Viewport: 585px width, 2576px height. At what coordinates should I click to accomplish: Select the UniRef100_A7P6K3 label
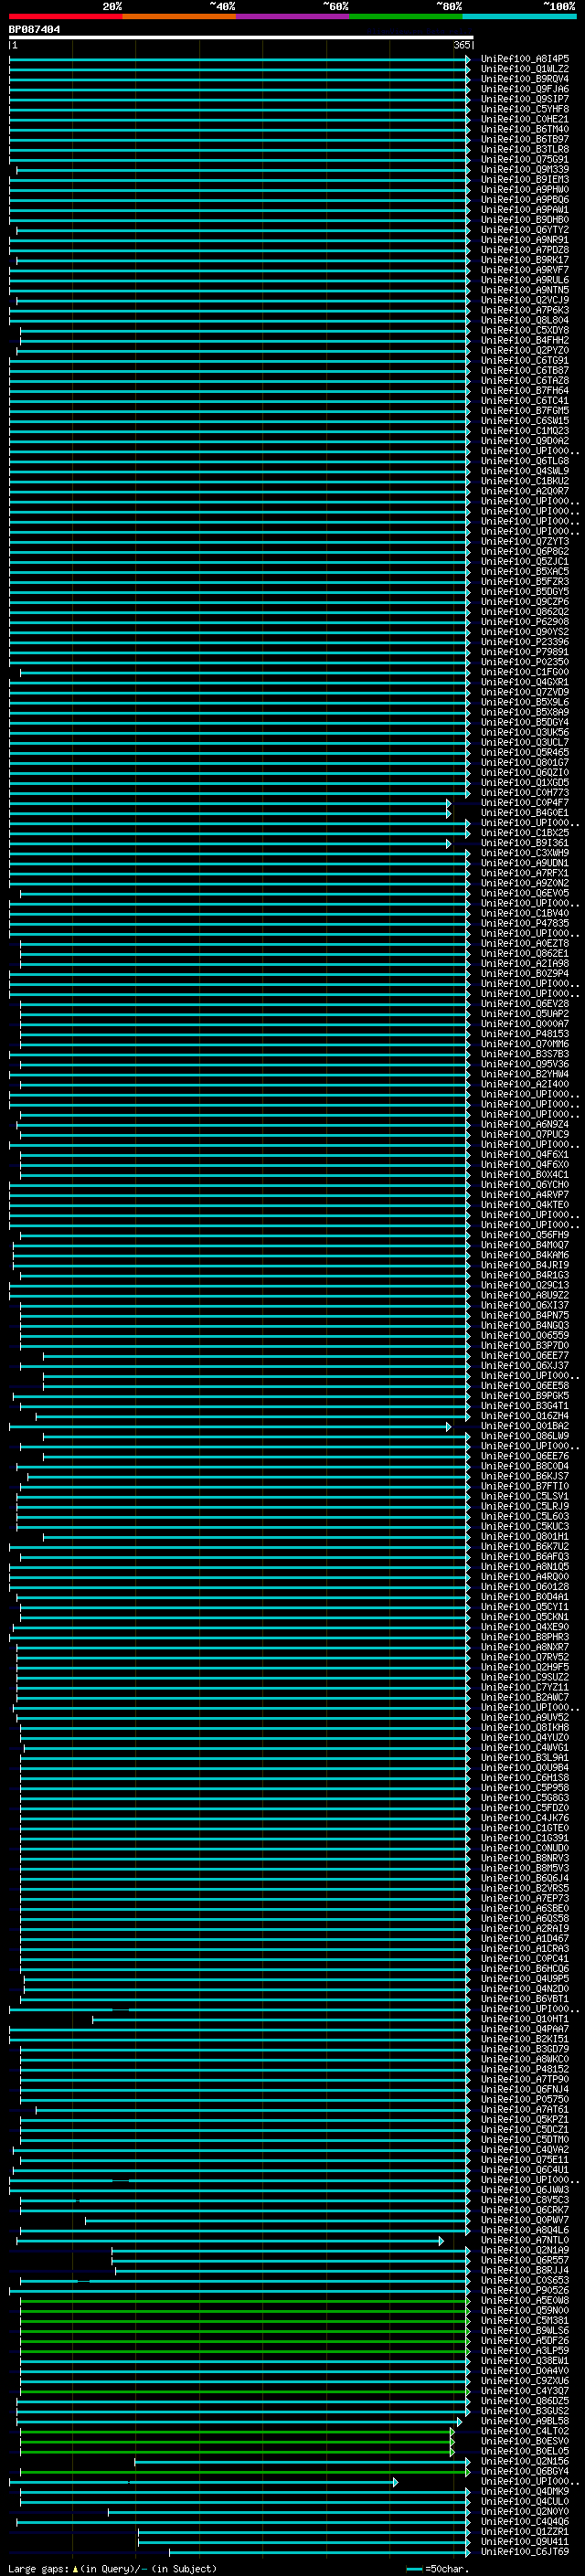[x=525, y=310]
